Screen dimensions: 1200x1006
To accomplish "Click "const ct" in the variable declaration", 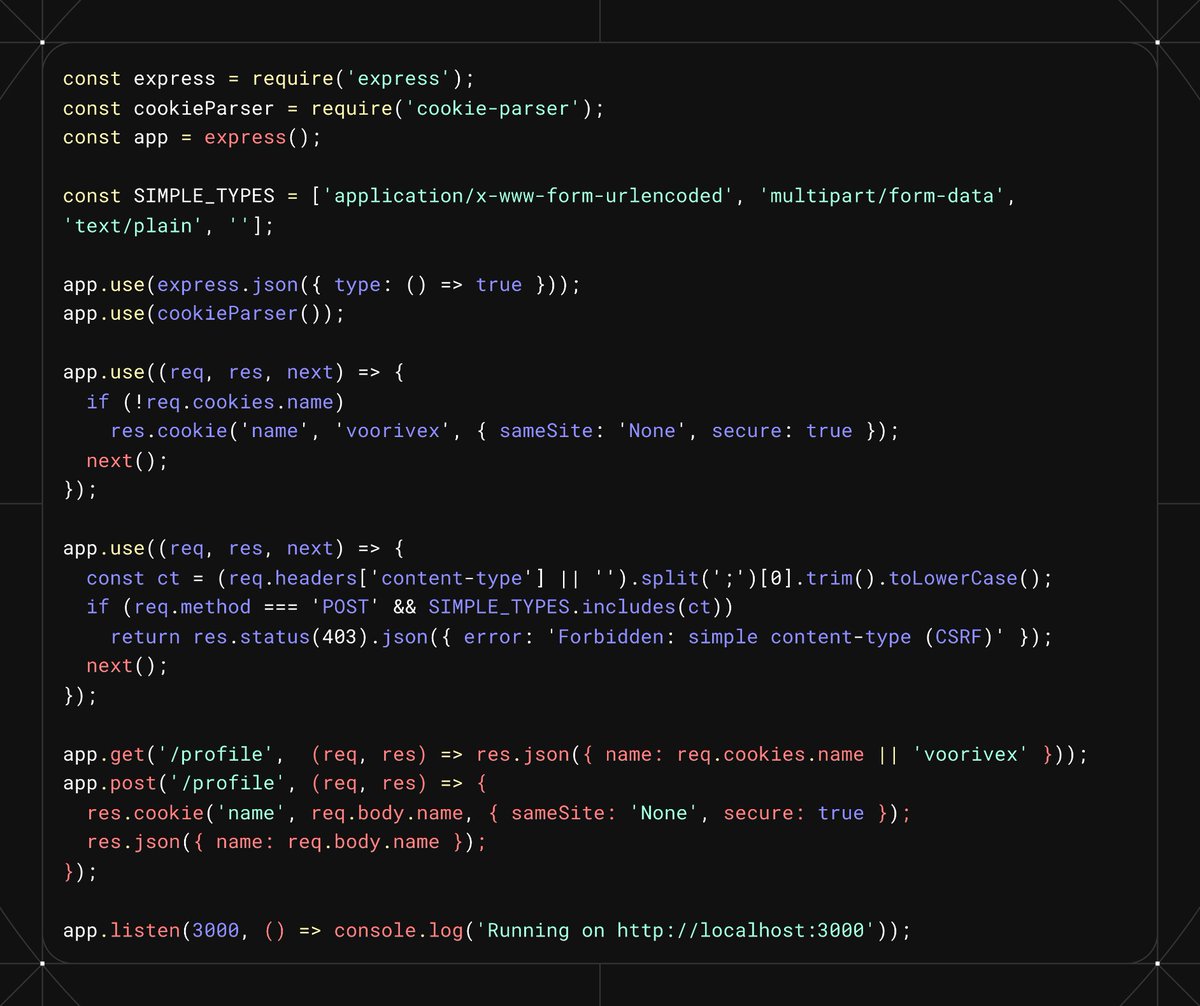I will (133, 578).
